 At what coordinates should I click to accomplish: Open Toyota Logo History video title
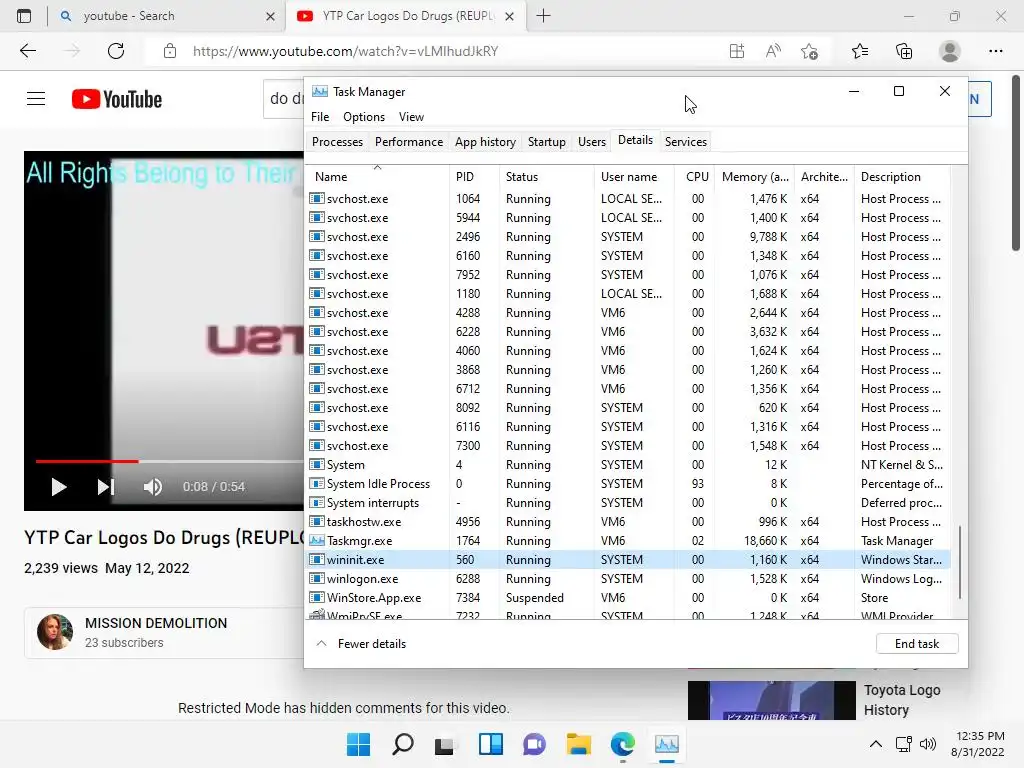click(x=902, y=700)
